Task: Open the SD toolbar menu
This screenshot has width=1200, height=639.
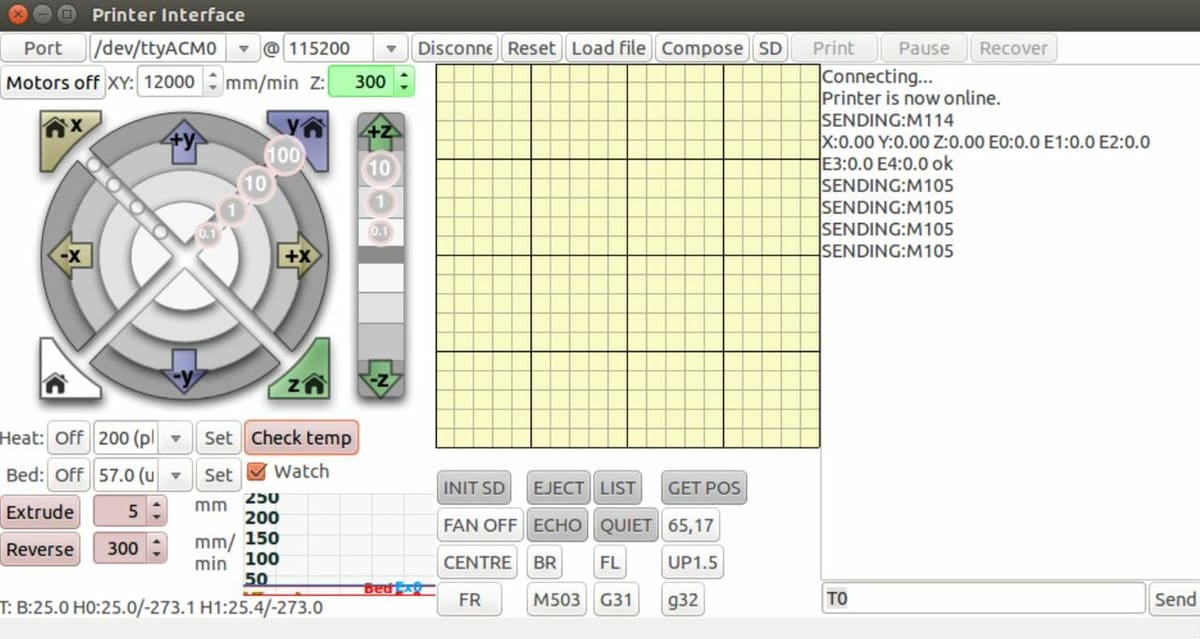Action: pyautogui.click(x=770, y=48)
